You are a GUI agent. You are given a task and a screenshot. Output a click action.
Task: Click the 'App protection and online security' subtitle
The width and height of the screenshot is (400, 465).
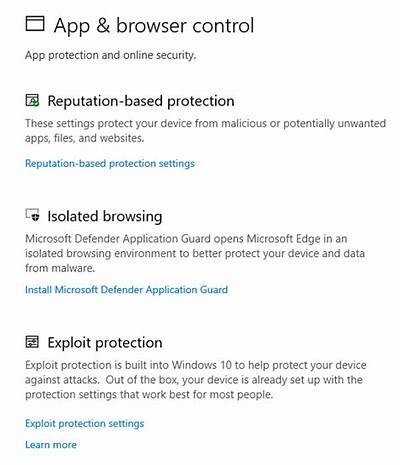(111, 55)
